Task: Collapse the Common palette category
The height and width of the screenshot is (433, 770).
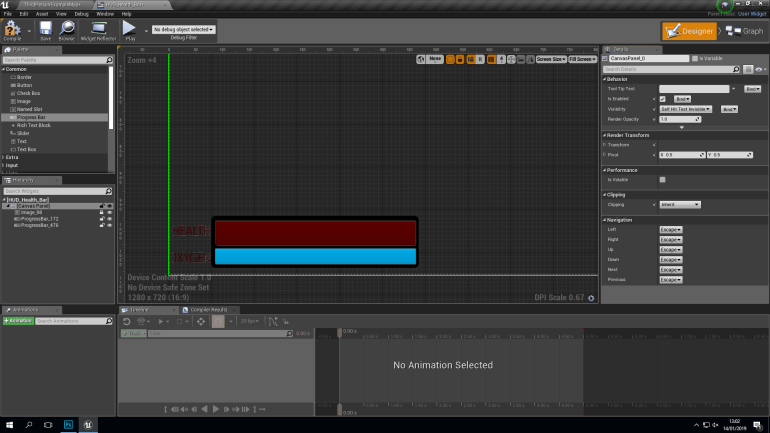Action: coord(4,69)
